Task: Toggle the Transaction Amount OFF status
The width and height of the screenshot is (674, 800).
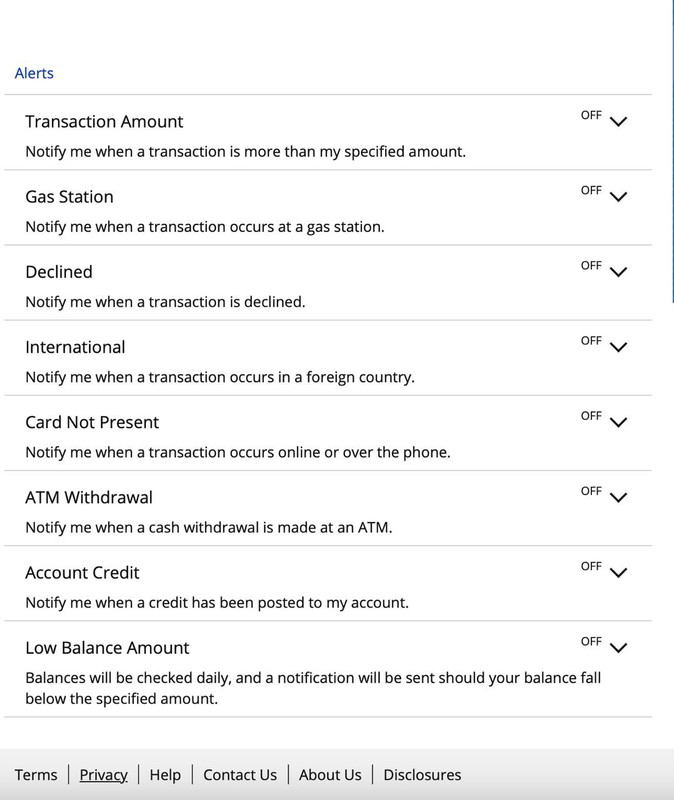Action: point(591,116)
